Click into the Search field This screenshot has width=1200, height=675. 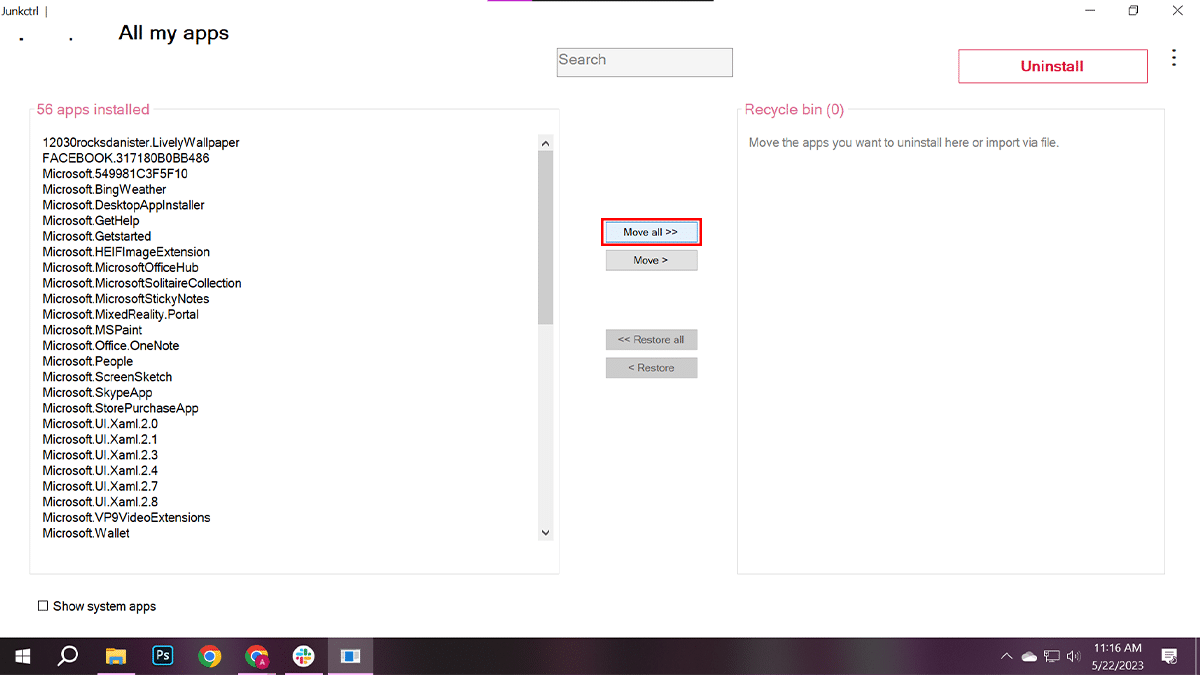[644, 62]
